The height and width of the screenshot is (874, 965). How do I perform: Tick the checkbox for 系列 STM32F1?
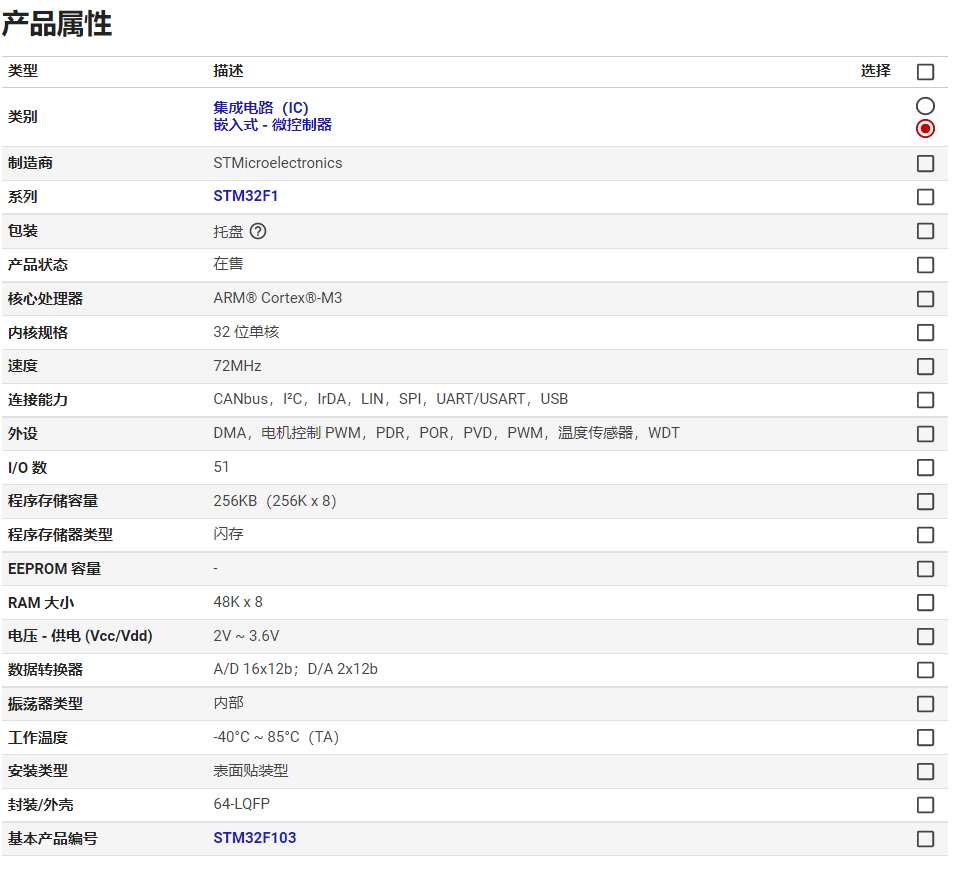[x=925, y=197]
